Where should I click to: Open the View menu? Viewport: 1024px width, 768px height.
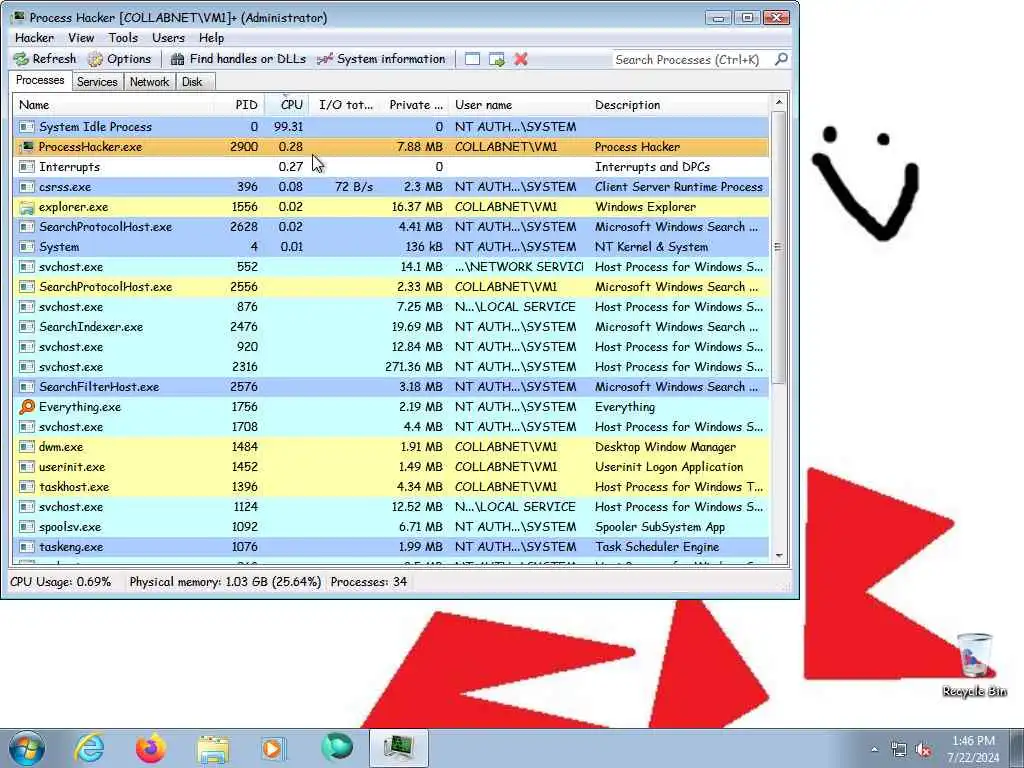click(81, 38)
